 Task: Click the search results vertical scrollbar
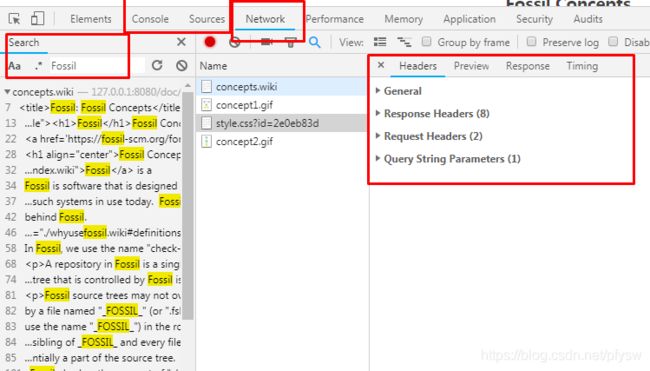(x=188, y=205)
